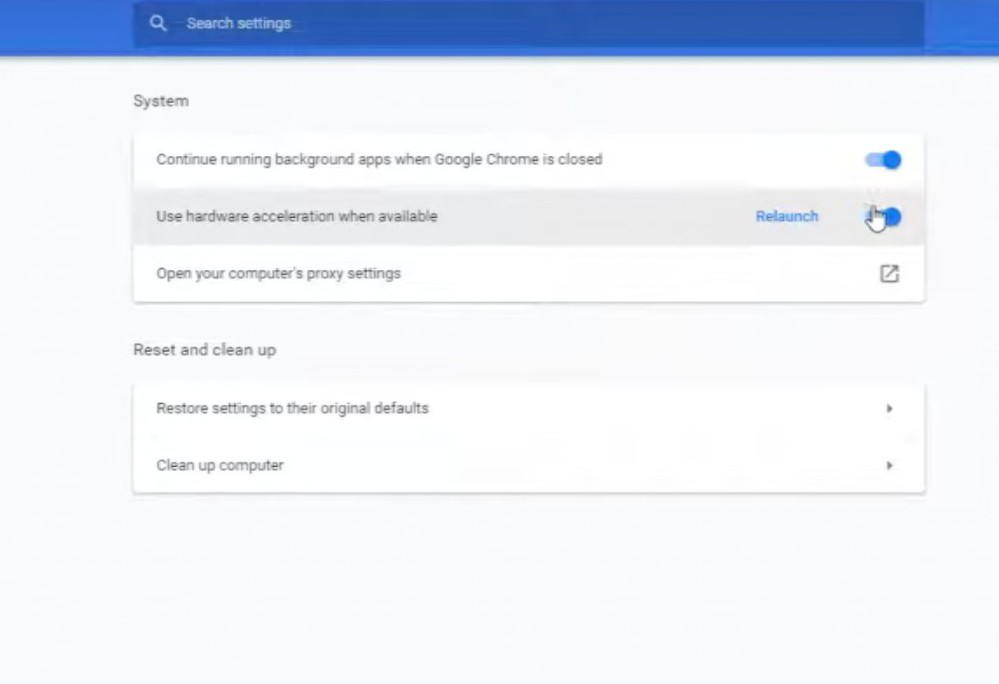
Task: Select the 'Restore settings' label text
Action: [x=292, y=409]
